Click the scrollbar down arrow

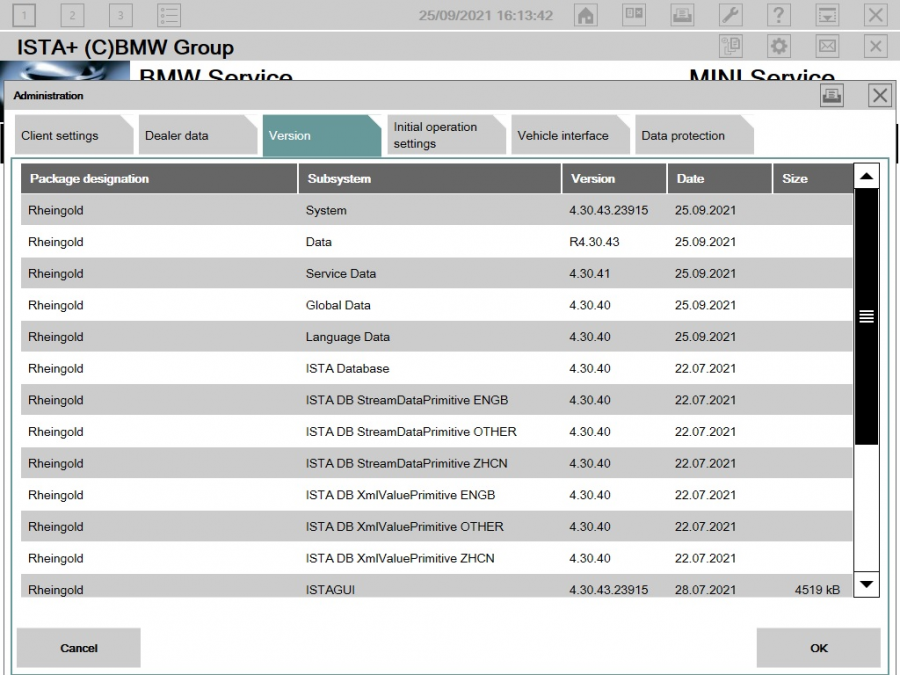(x=866, y=584)
